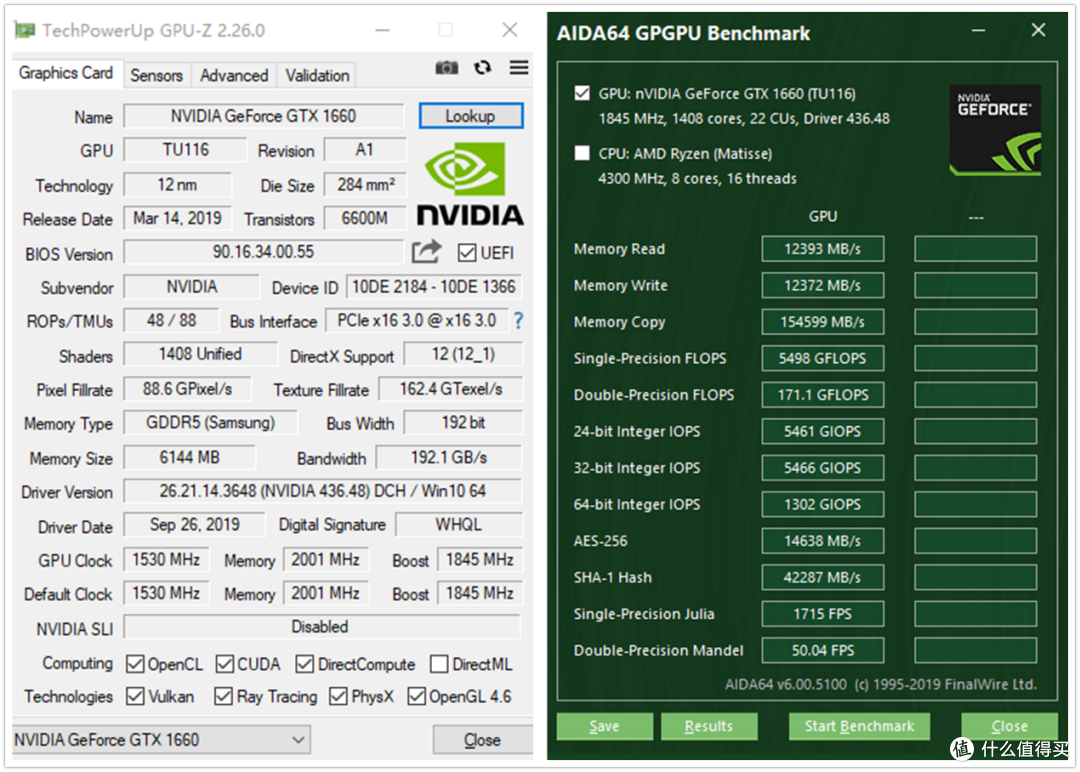1080x772 pixels.
Task: Click the Results button in AIDA64
Action: pos(709,726)
